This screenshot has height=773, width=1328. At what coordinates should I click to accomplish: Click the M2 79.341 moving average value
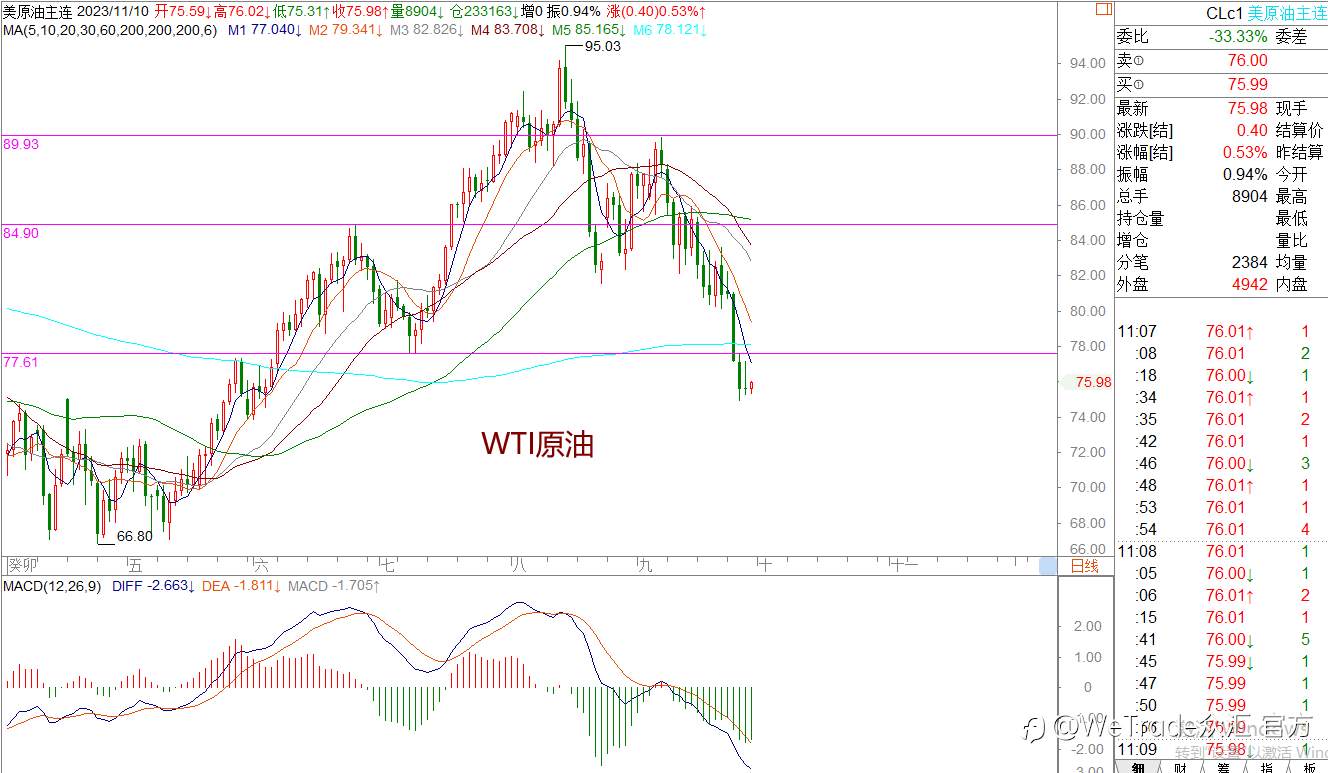point(345,30)
